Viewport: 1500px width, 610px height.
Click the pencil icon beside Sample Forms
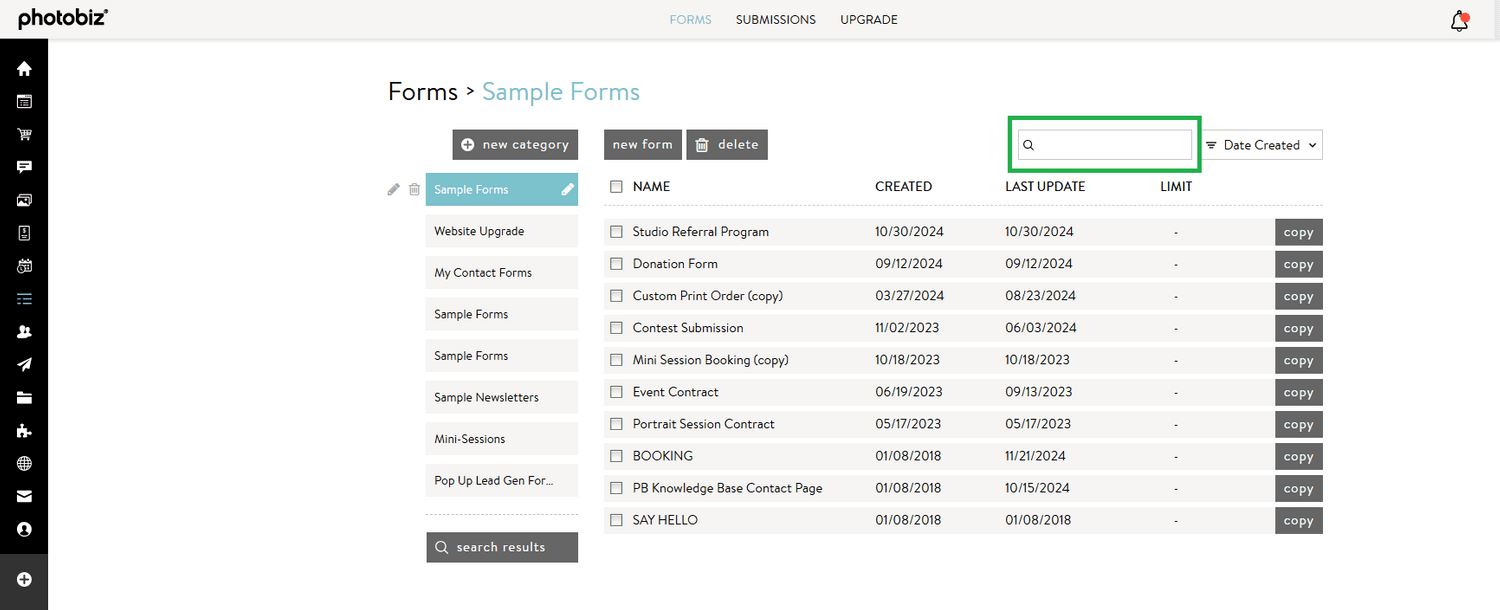[x=393, y=188]
